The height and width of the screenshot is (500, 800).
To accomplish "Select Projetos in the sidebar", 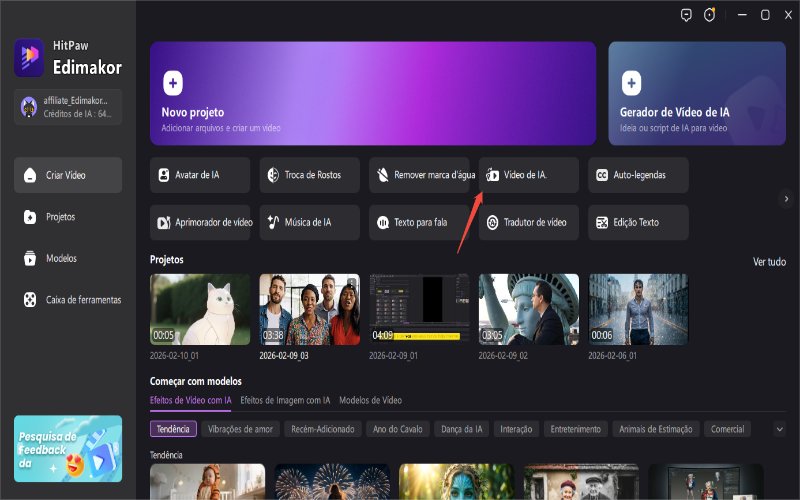I will coord(68,217).
